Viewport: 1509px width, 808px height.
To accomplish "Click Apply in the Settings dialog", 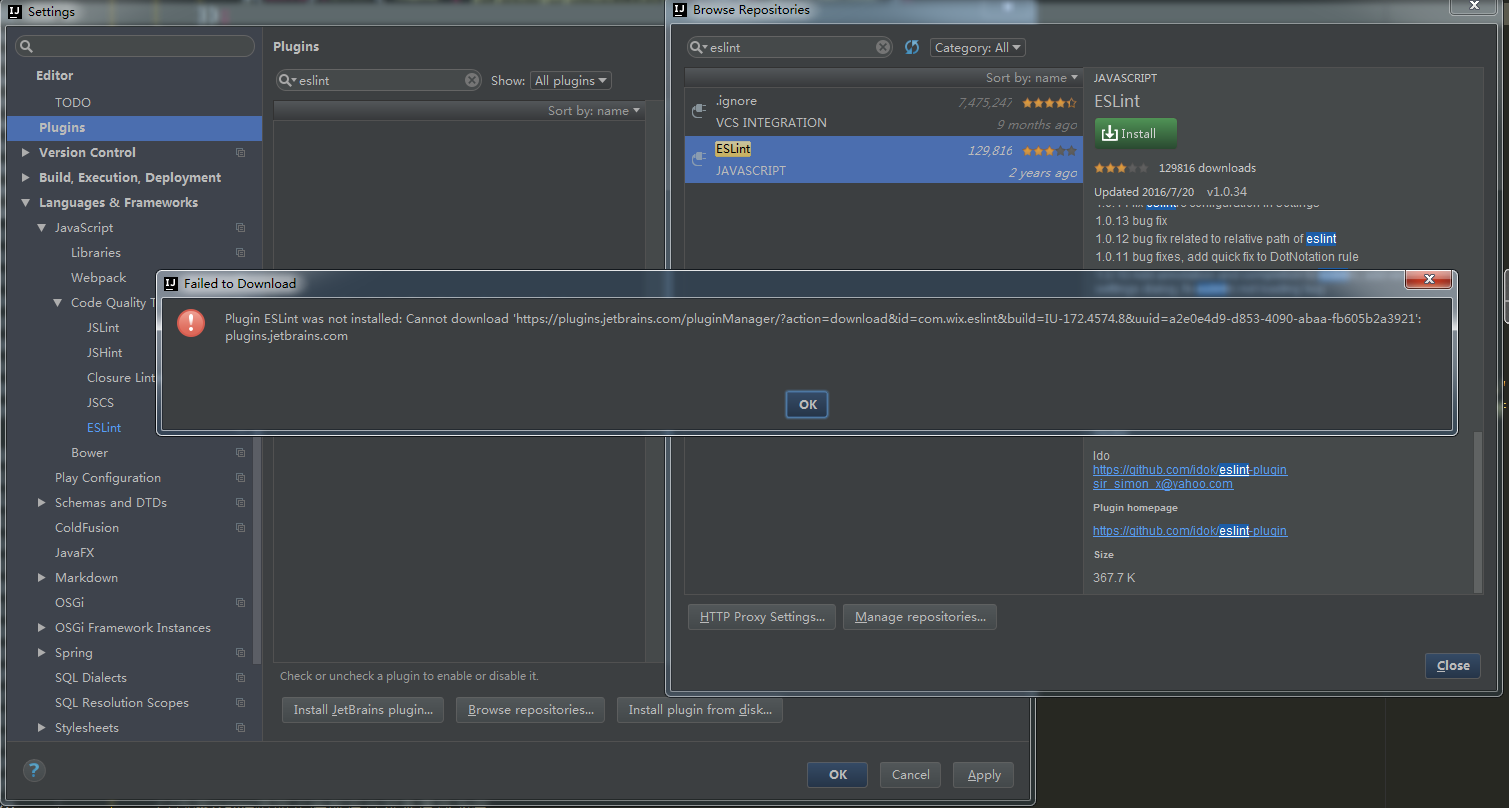I will point(984,775).
